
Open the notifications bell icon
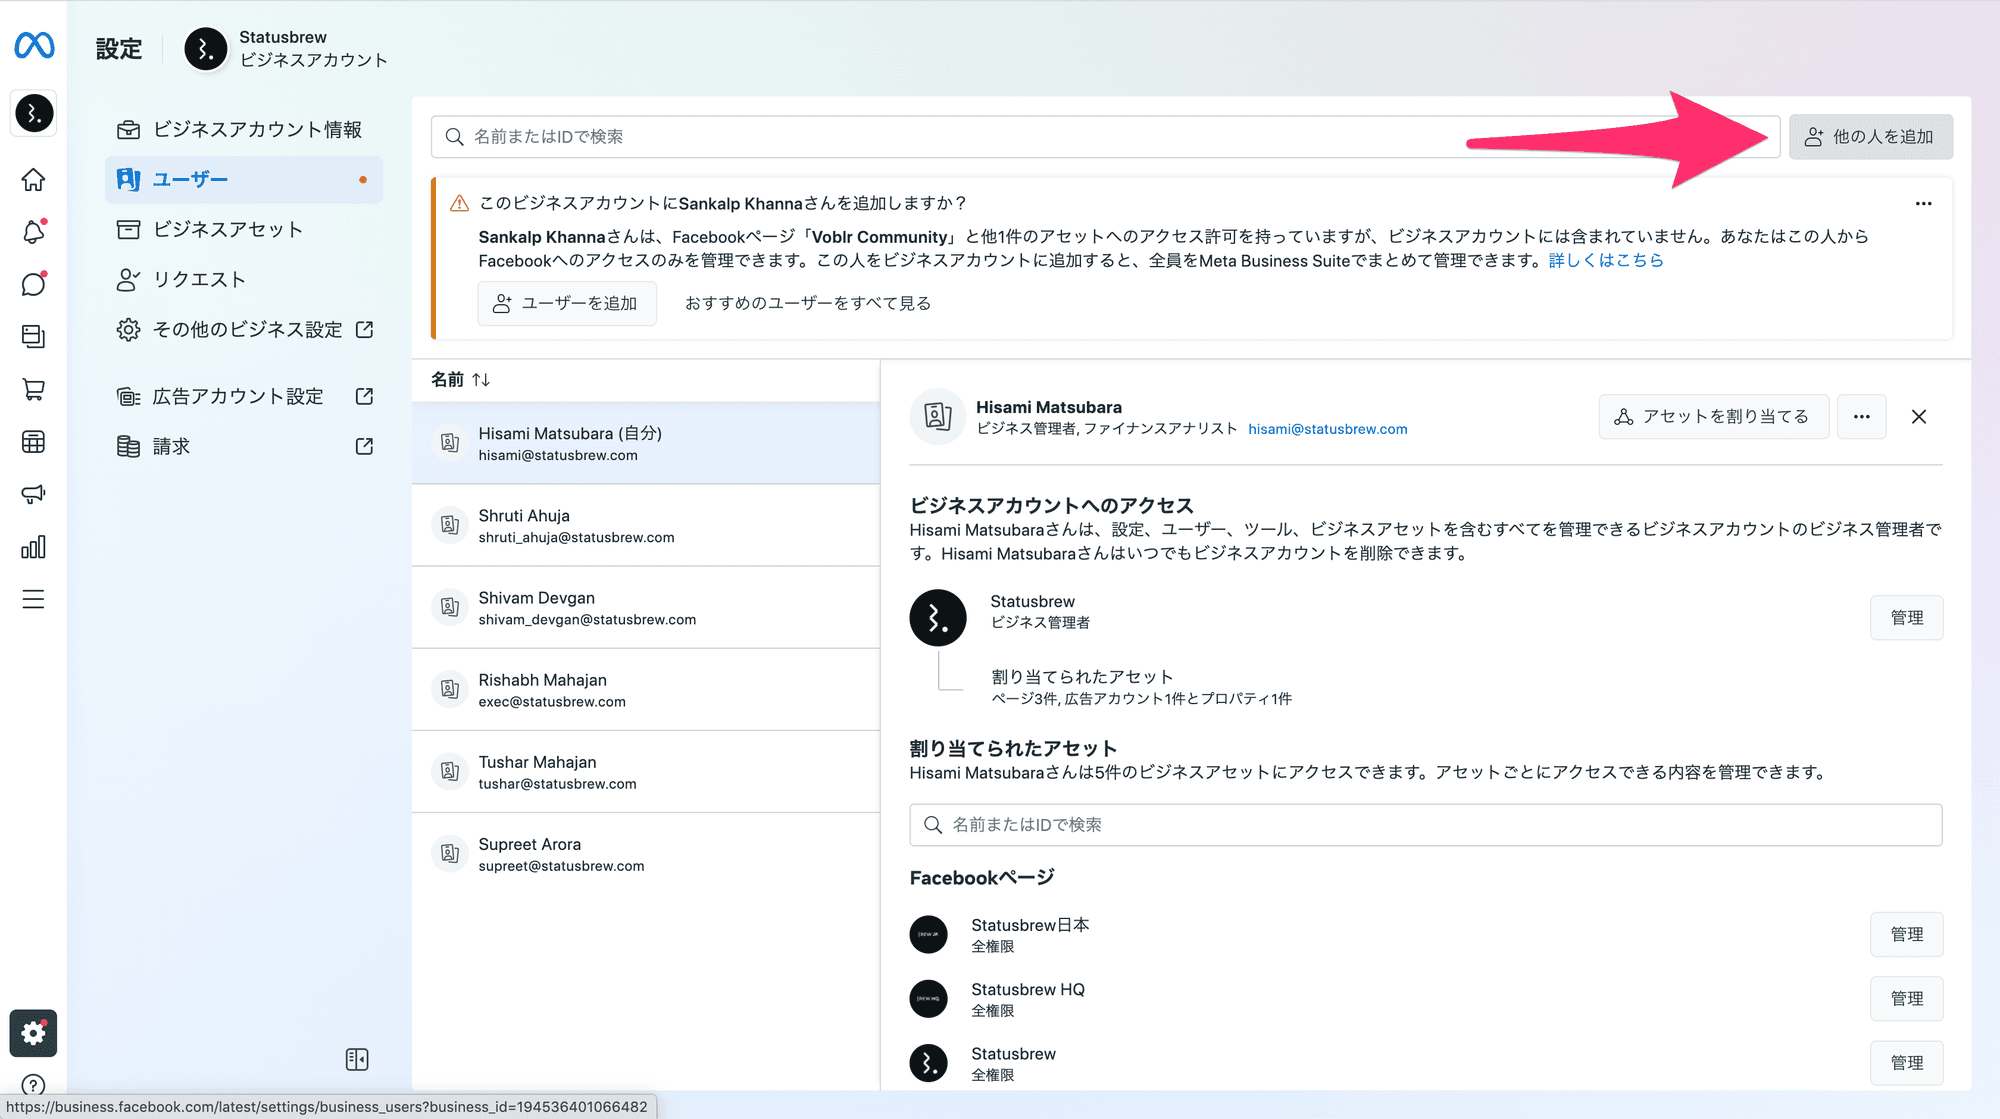coord(33,232)
